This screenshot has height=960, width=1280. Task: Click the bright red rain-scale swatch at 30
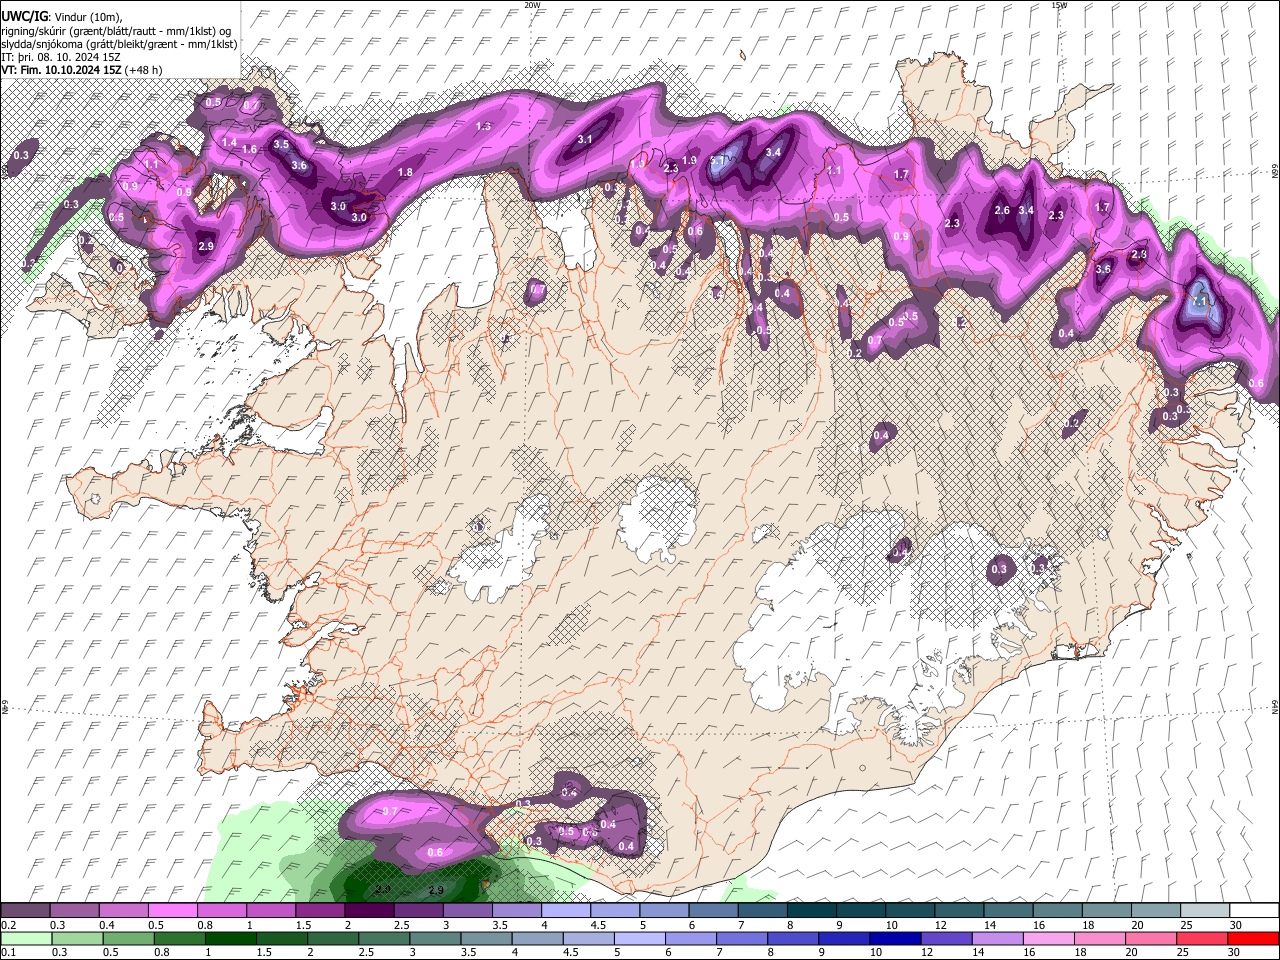(1253, 938)
